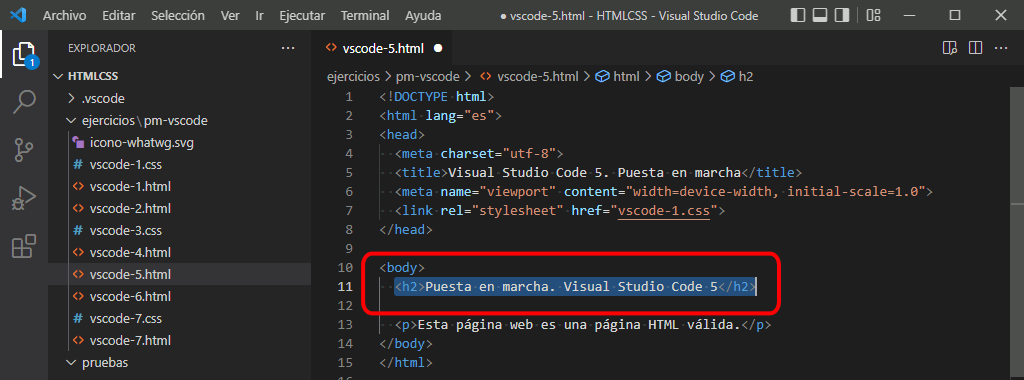Open the Ayuda menu
The width and height of the screenshot is (1024, 380).
point(423,15)
